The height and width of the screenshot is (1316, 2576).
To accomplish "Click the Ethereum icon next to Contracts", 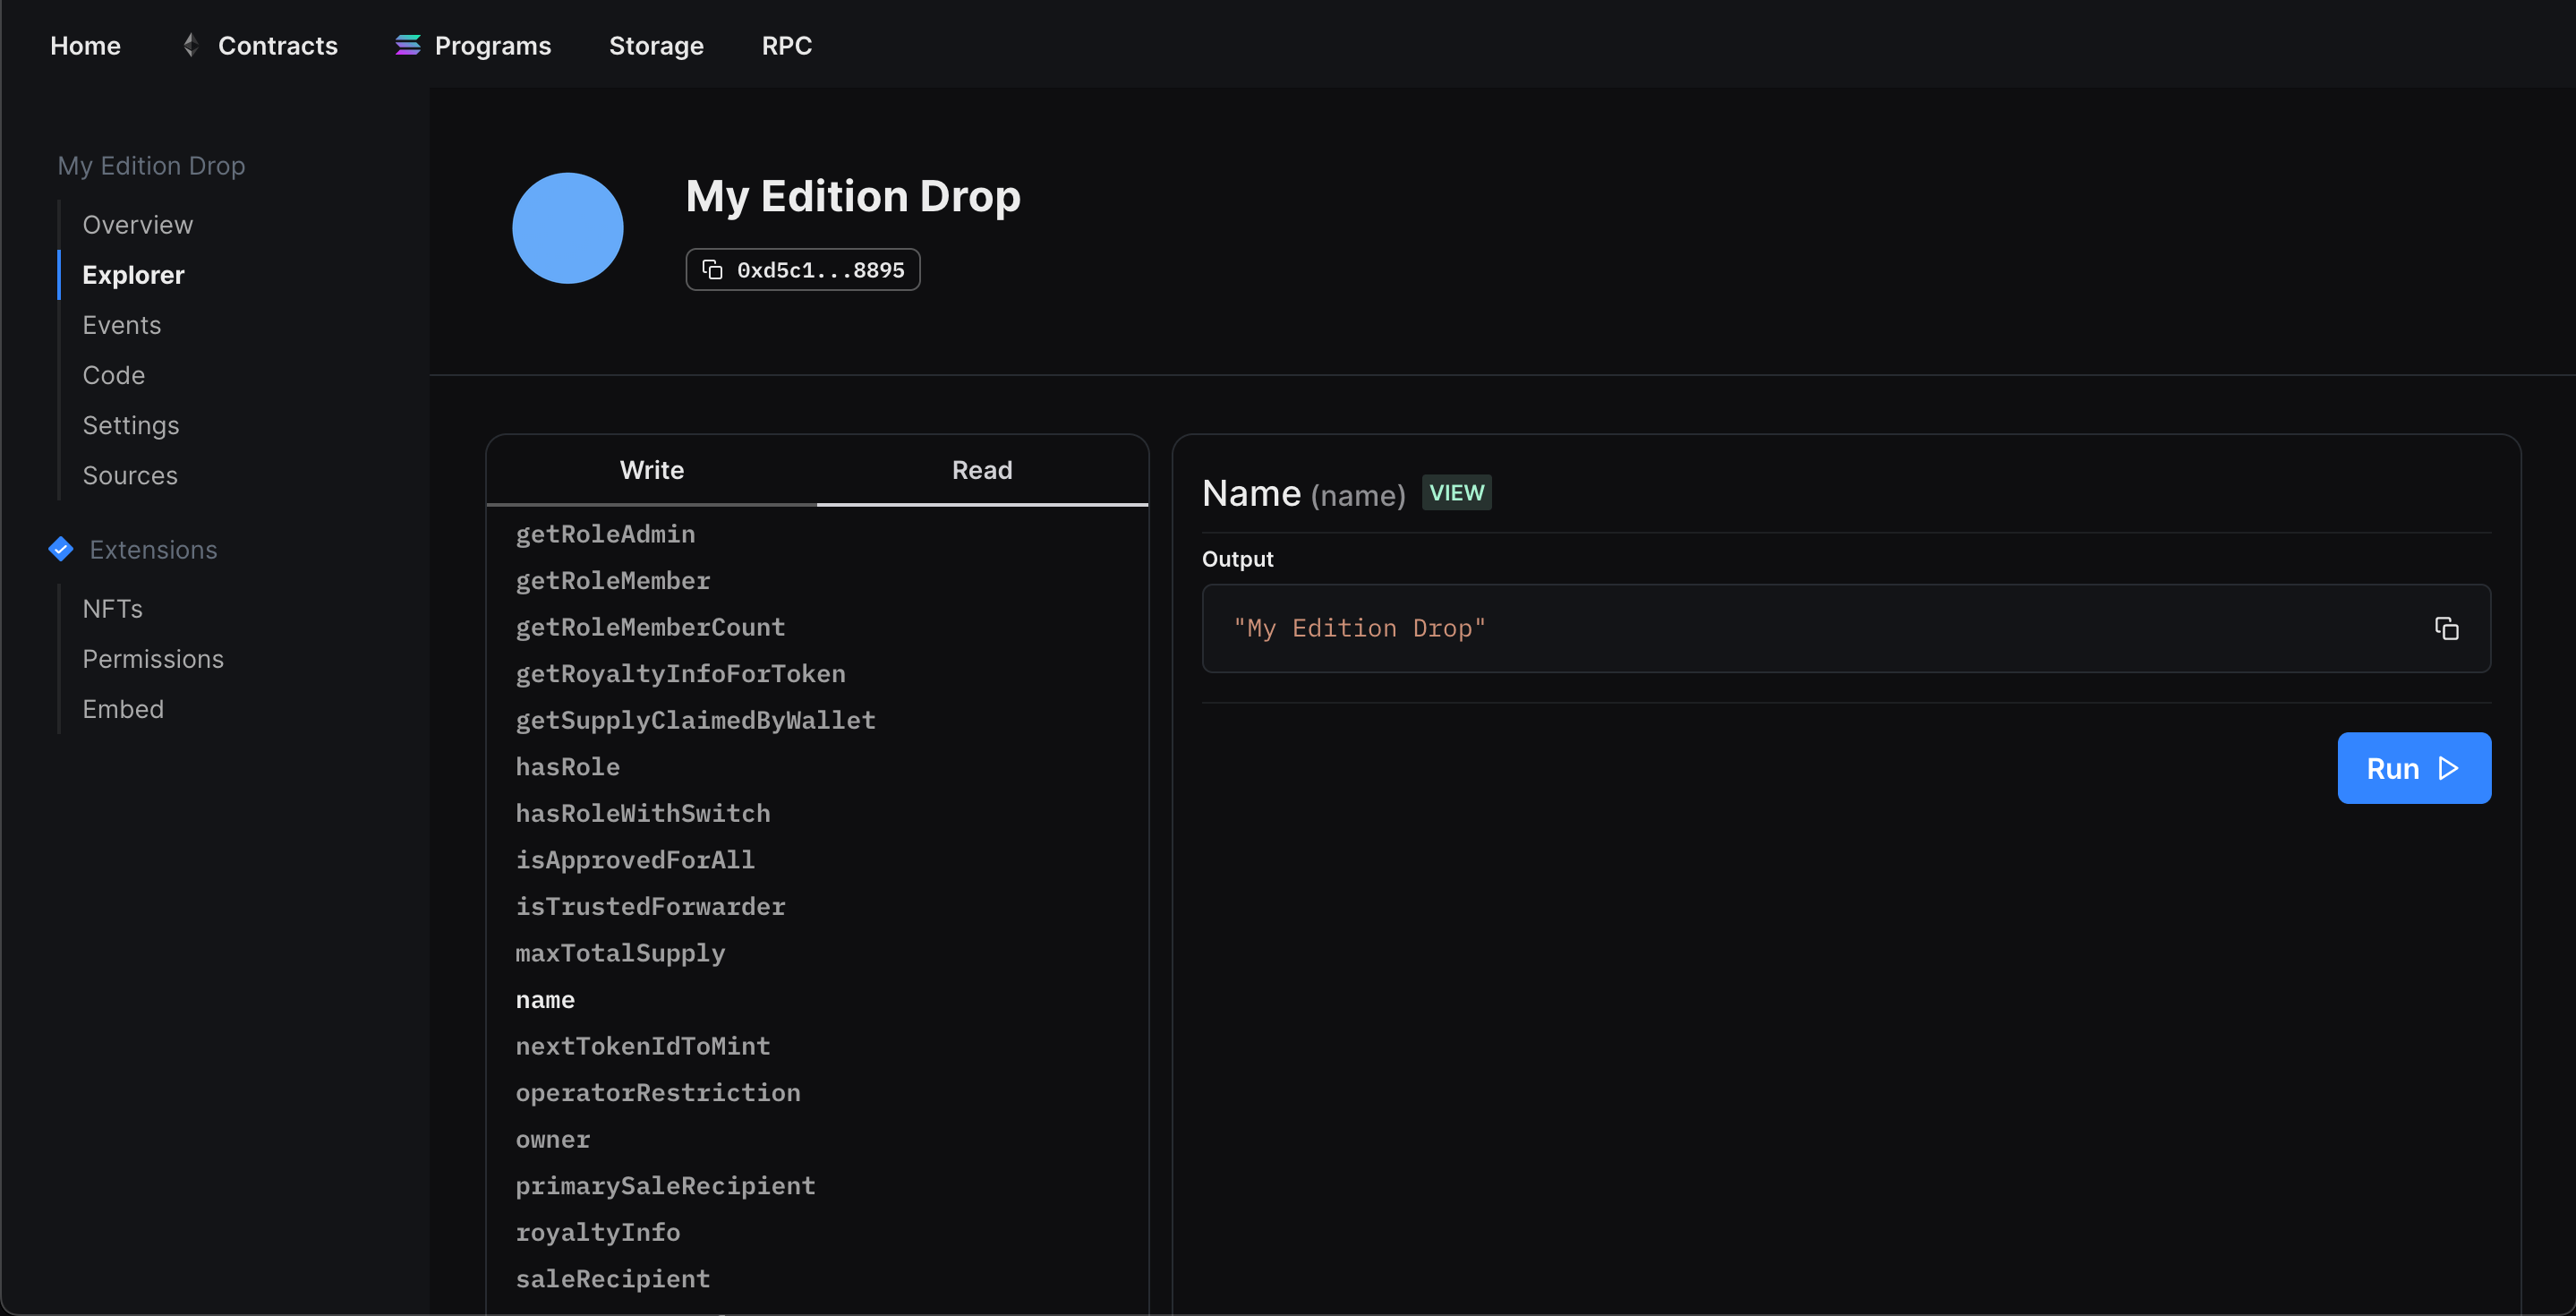I will [189, 45].
